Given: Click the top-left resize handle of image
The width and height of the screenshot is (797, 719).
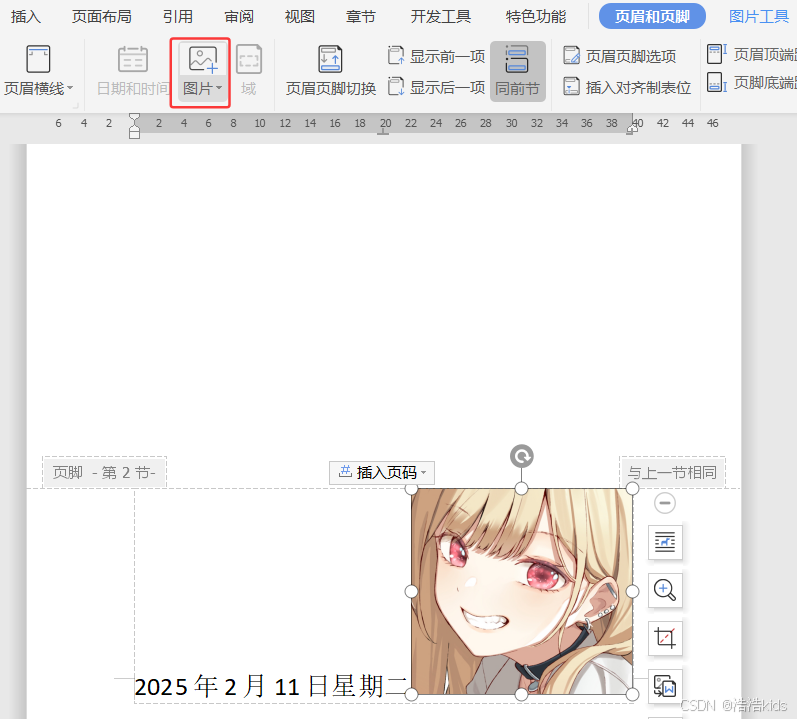Looking at the screenshot, I should (x=411, y=489).
